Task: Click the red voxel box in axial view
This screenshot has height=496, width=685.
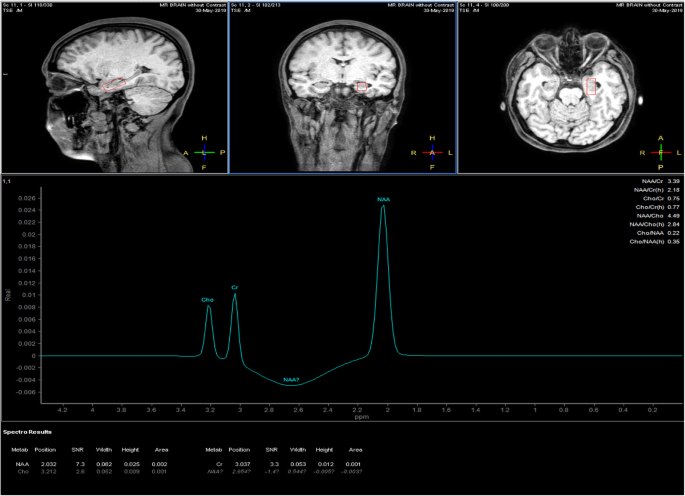Action: click(x=590, y=86)
